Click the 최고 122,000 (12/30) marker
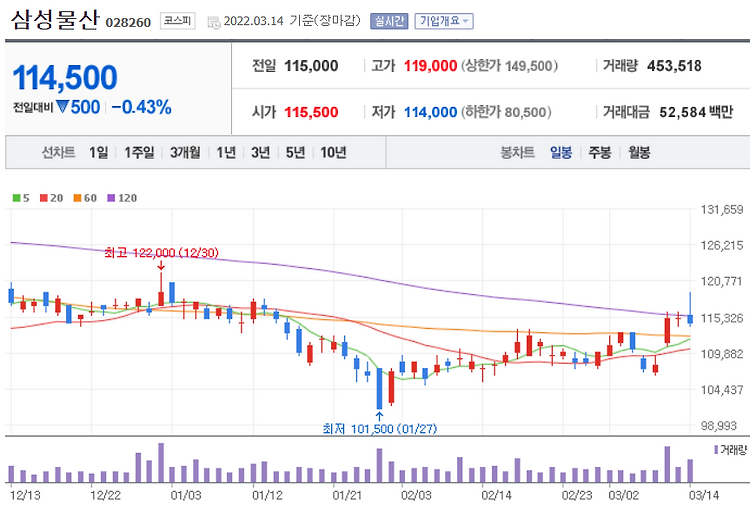This screenshot has height=505, width=750. point(161,252)
